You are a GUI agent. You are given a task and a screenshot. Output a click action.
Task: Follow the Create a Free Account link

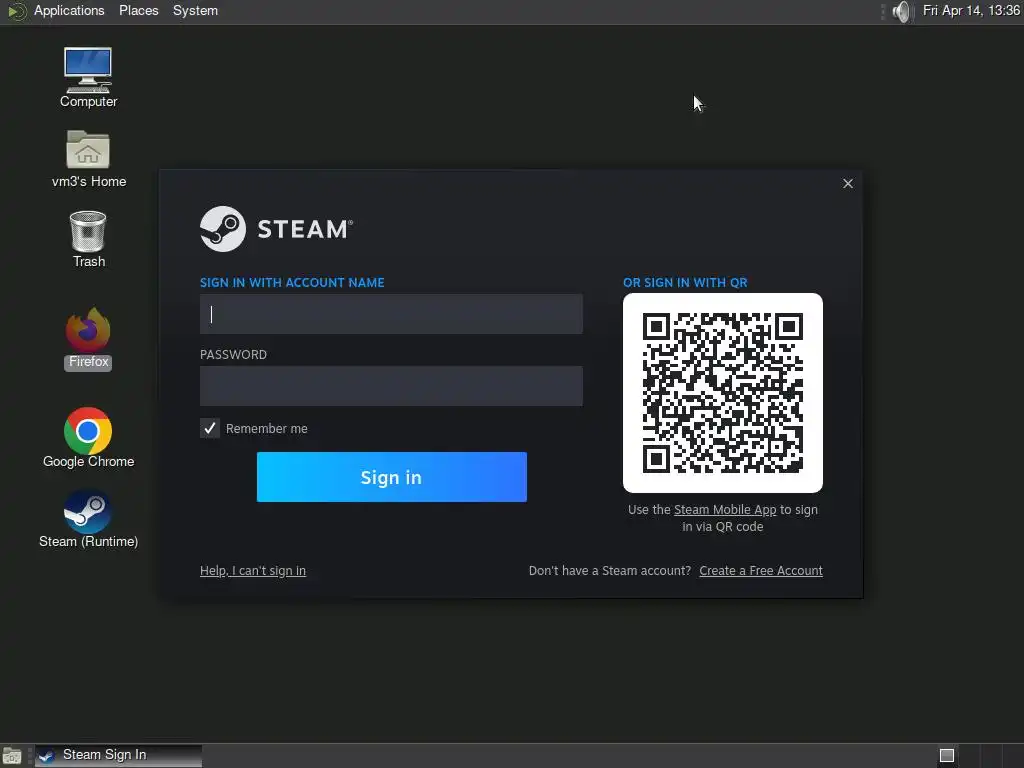761,571
